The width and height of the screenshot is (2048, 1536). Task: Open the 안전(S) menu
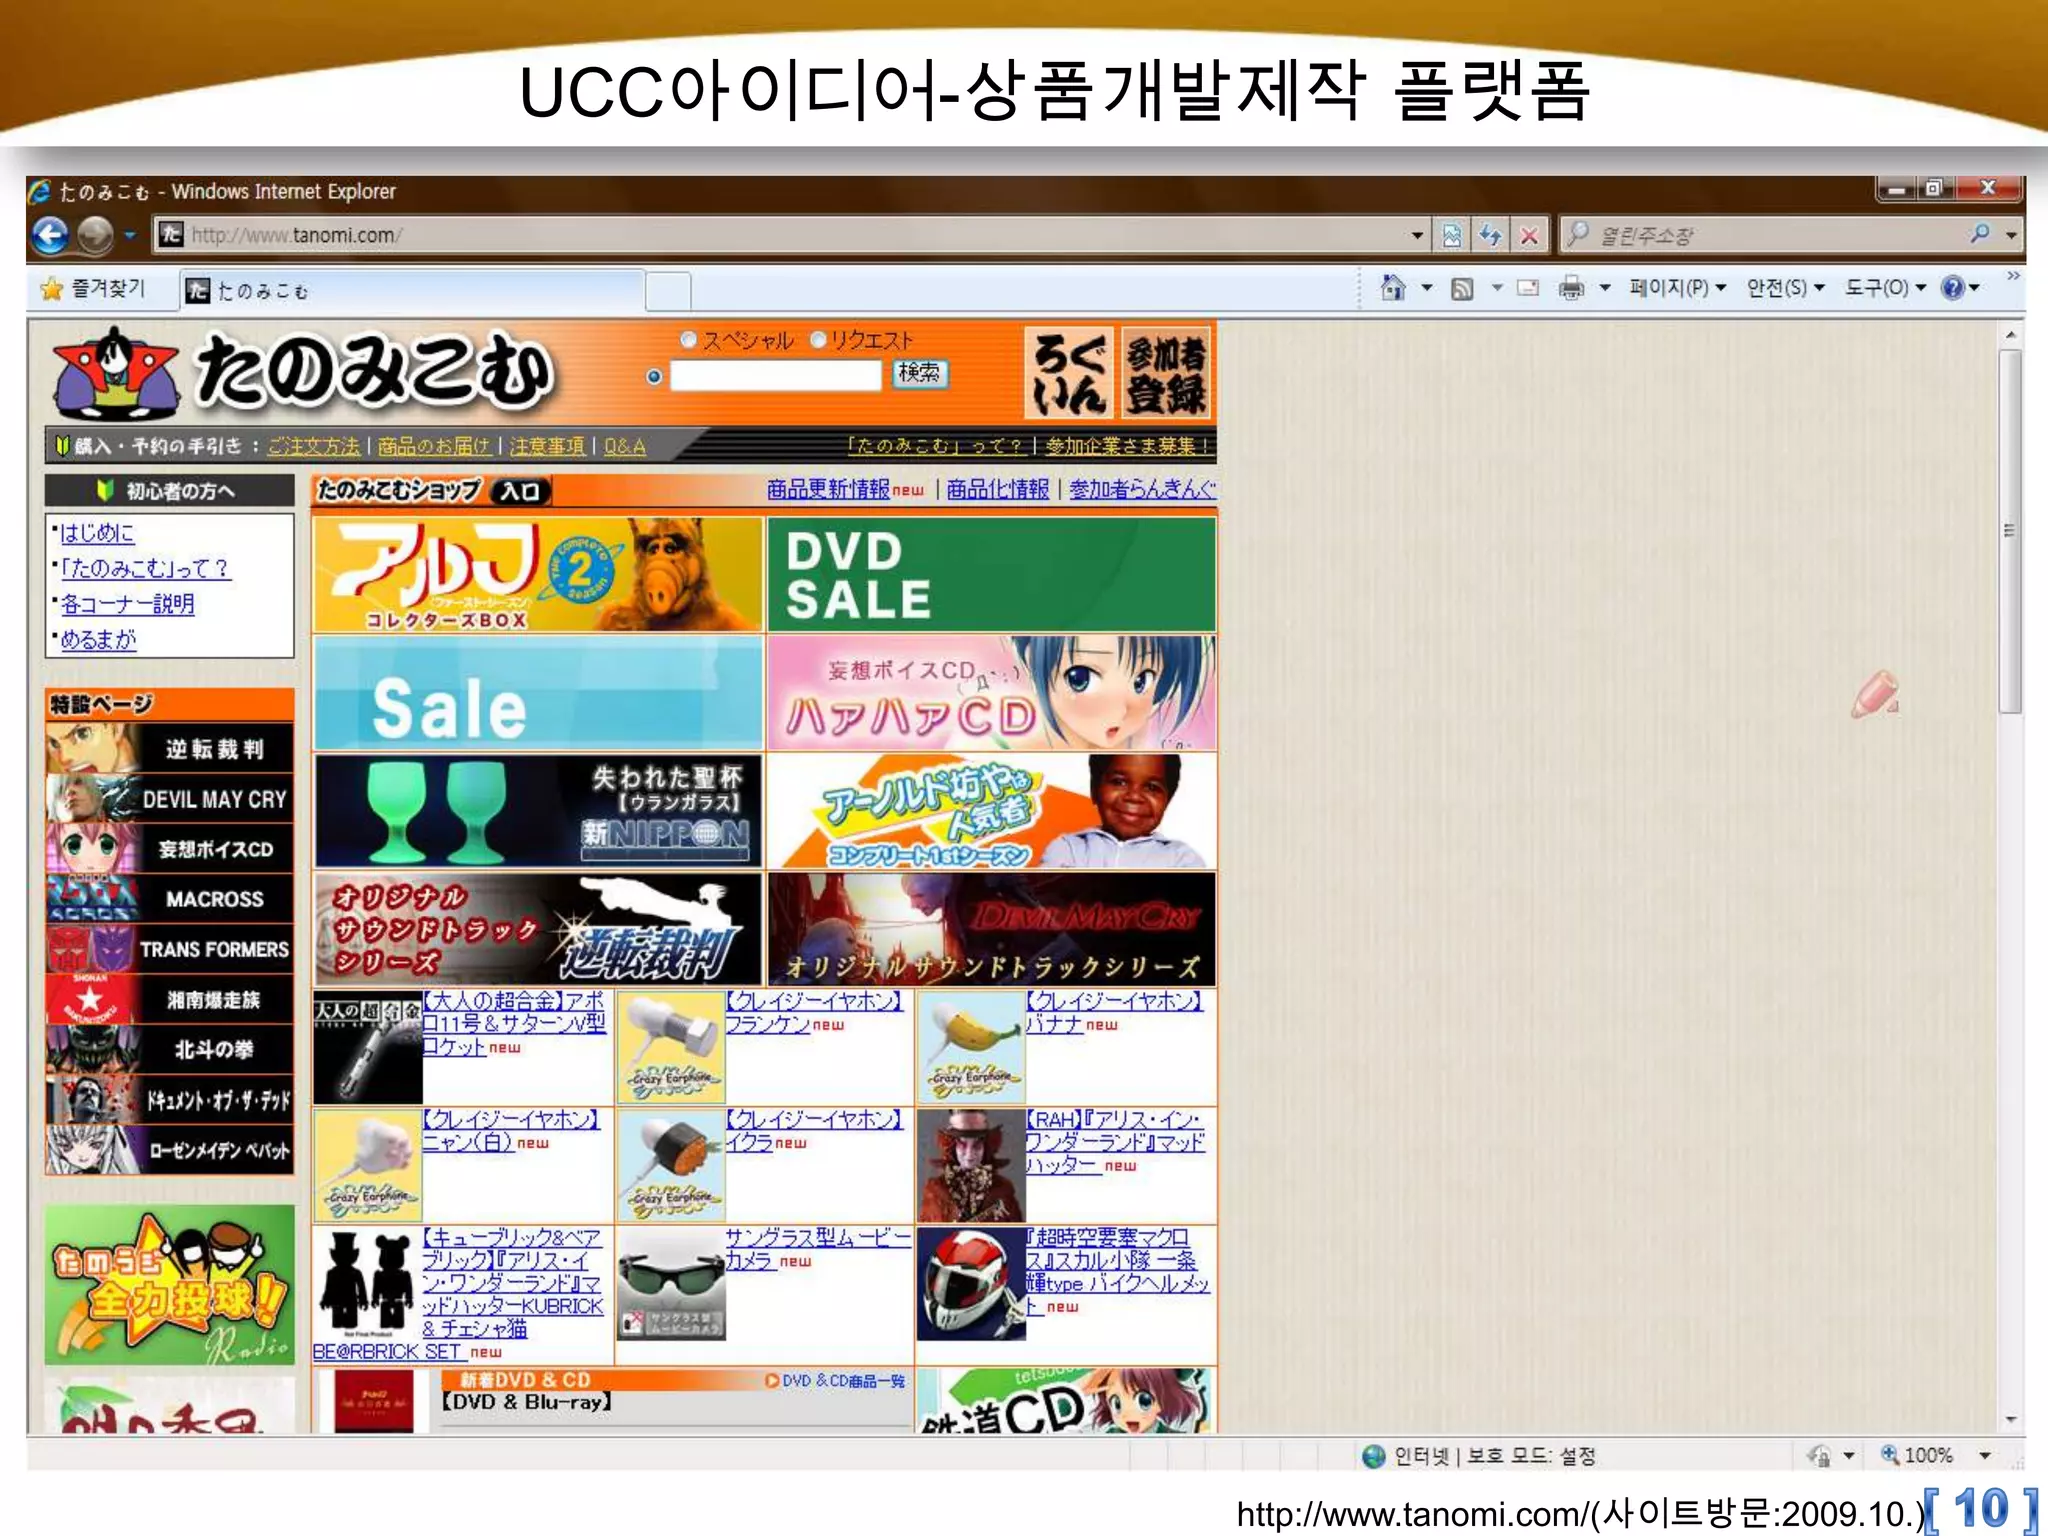tap(1785, 288)
